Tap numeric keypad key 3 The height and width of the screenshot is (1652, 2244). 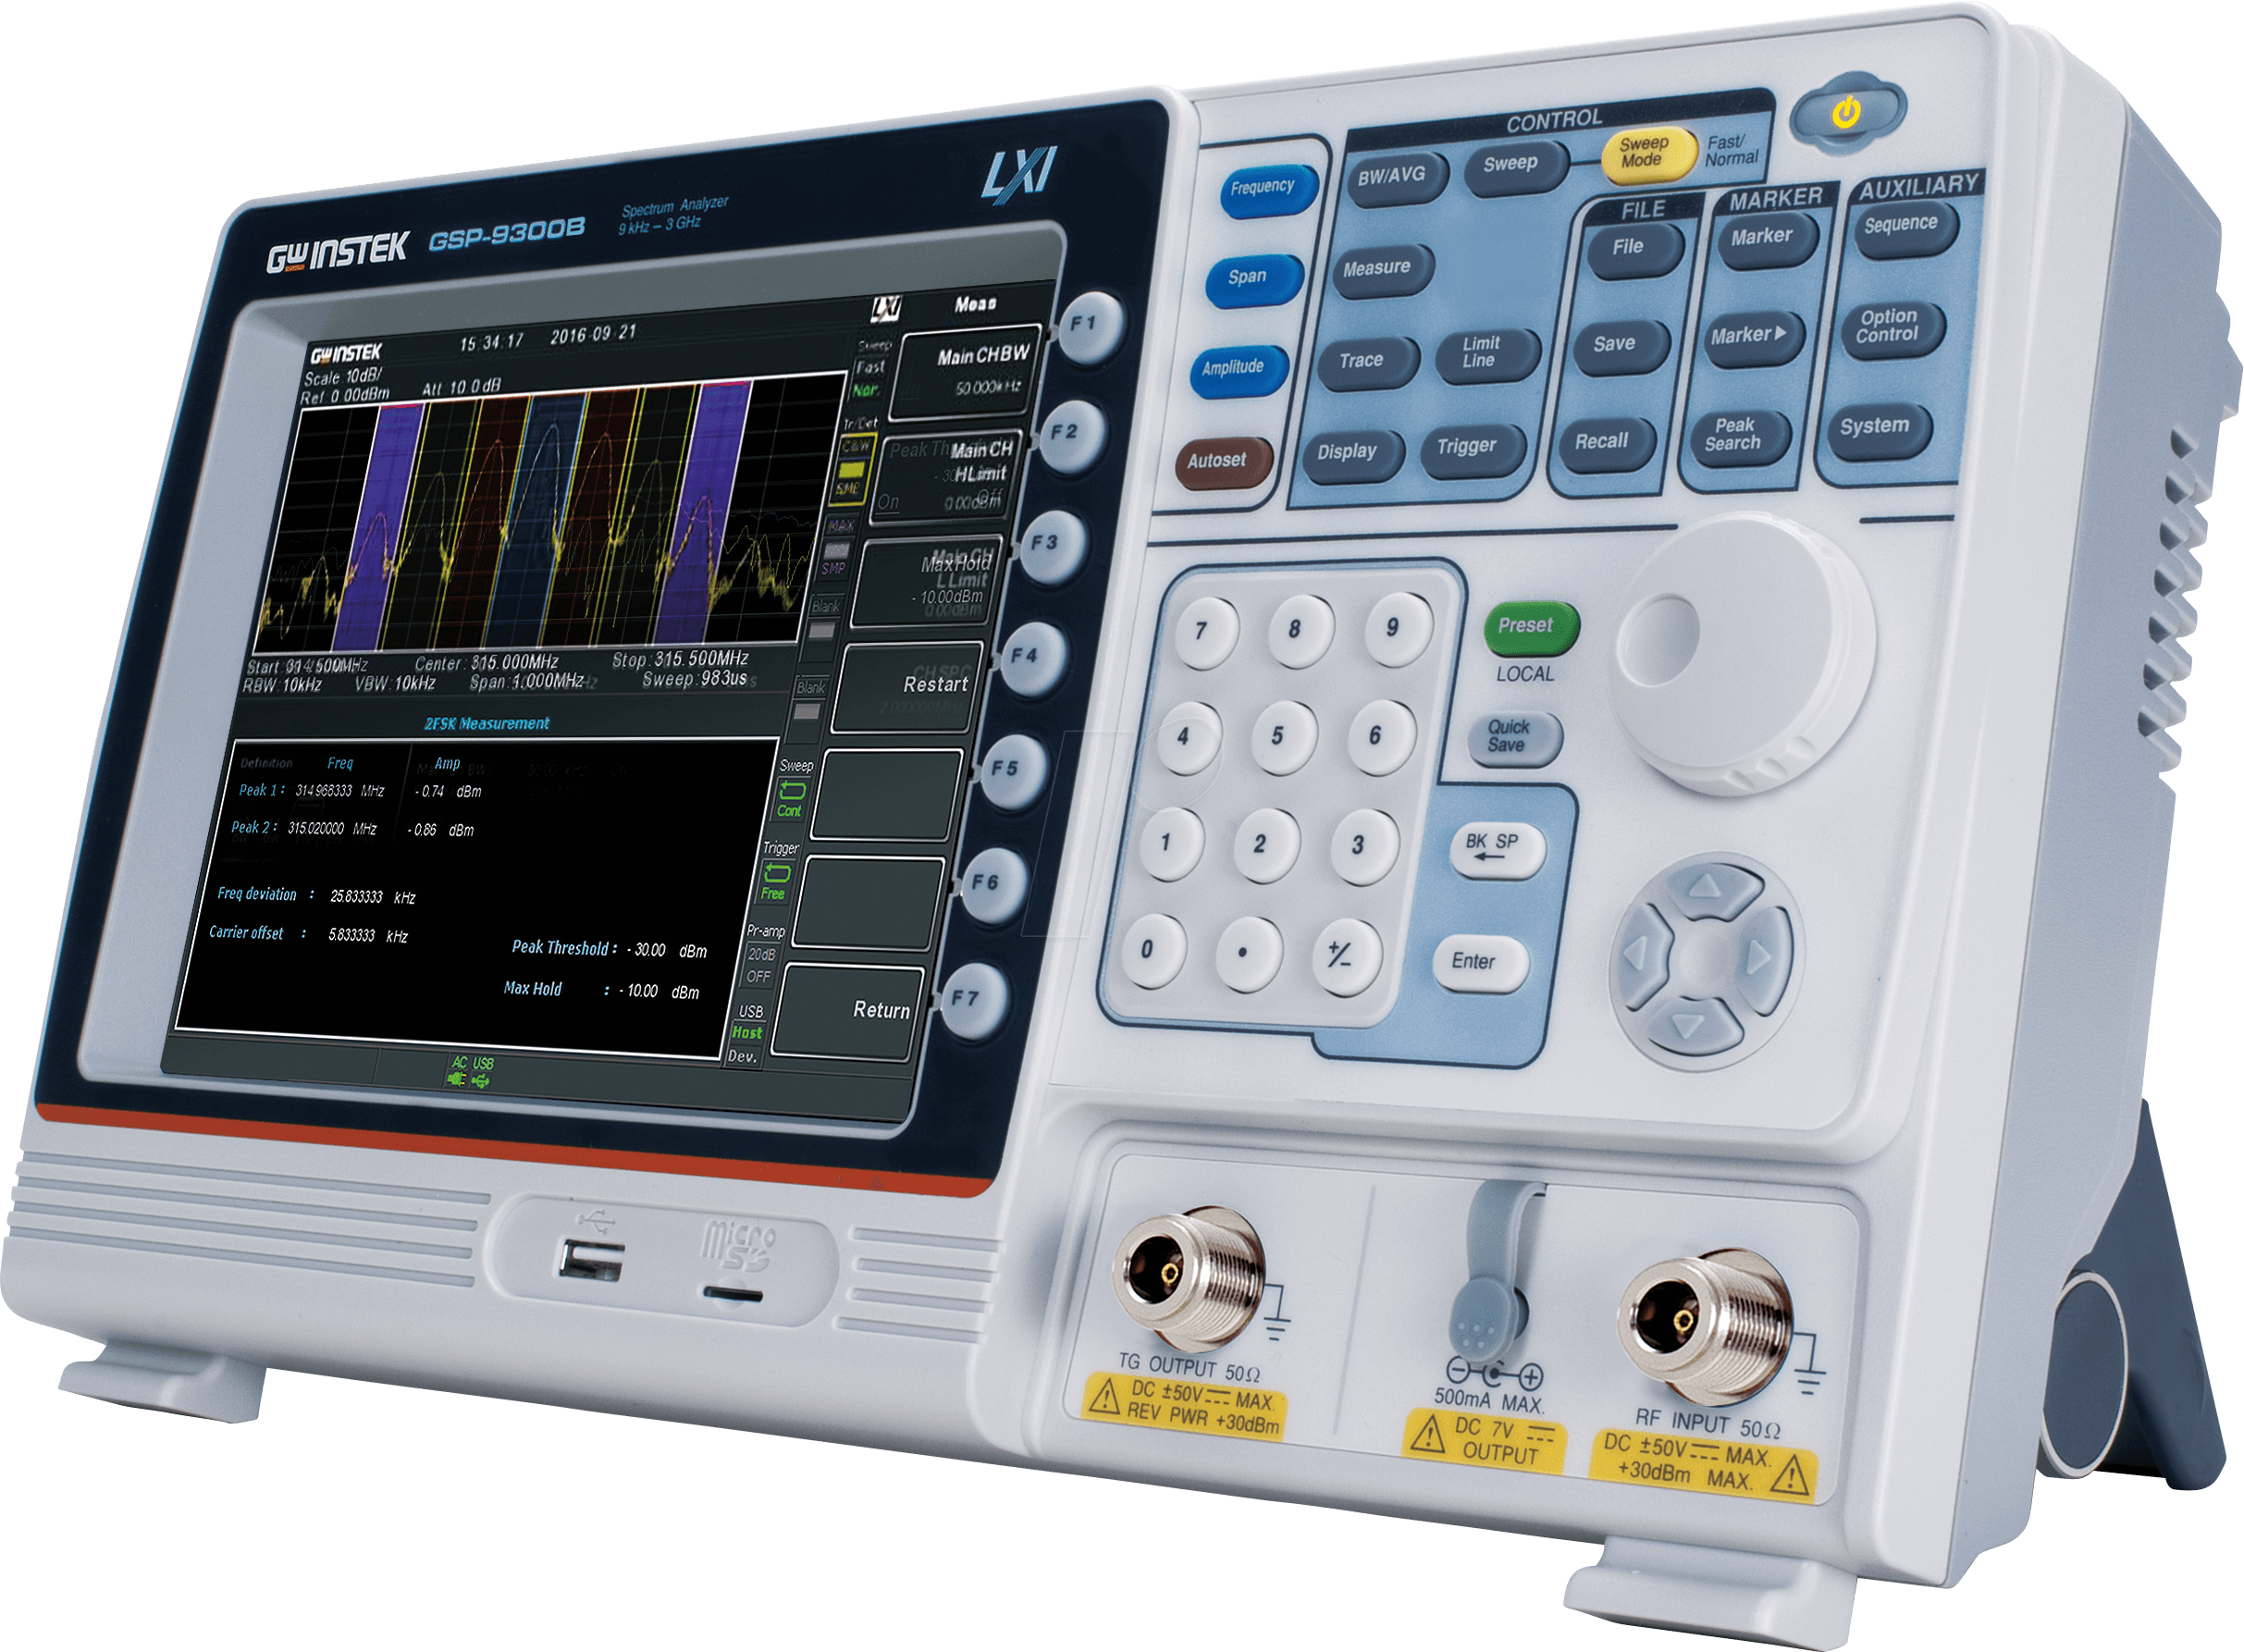(x=1364, y=846)
